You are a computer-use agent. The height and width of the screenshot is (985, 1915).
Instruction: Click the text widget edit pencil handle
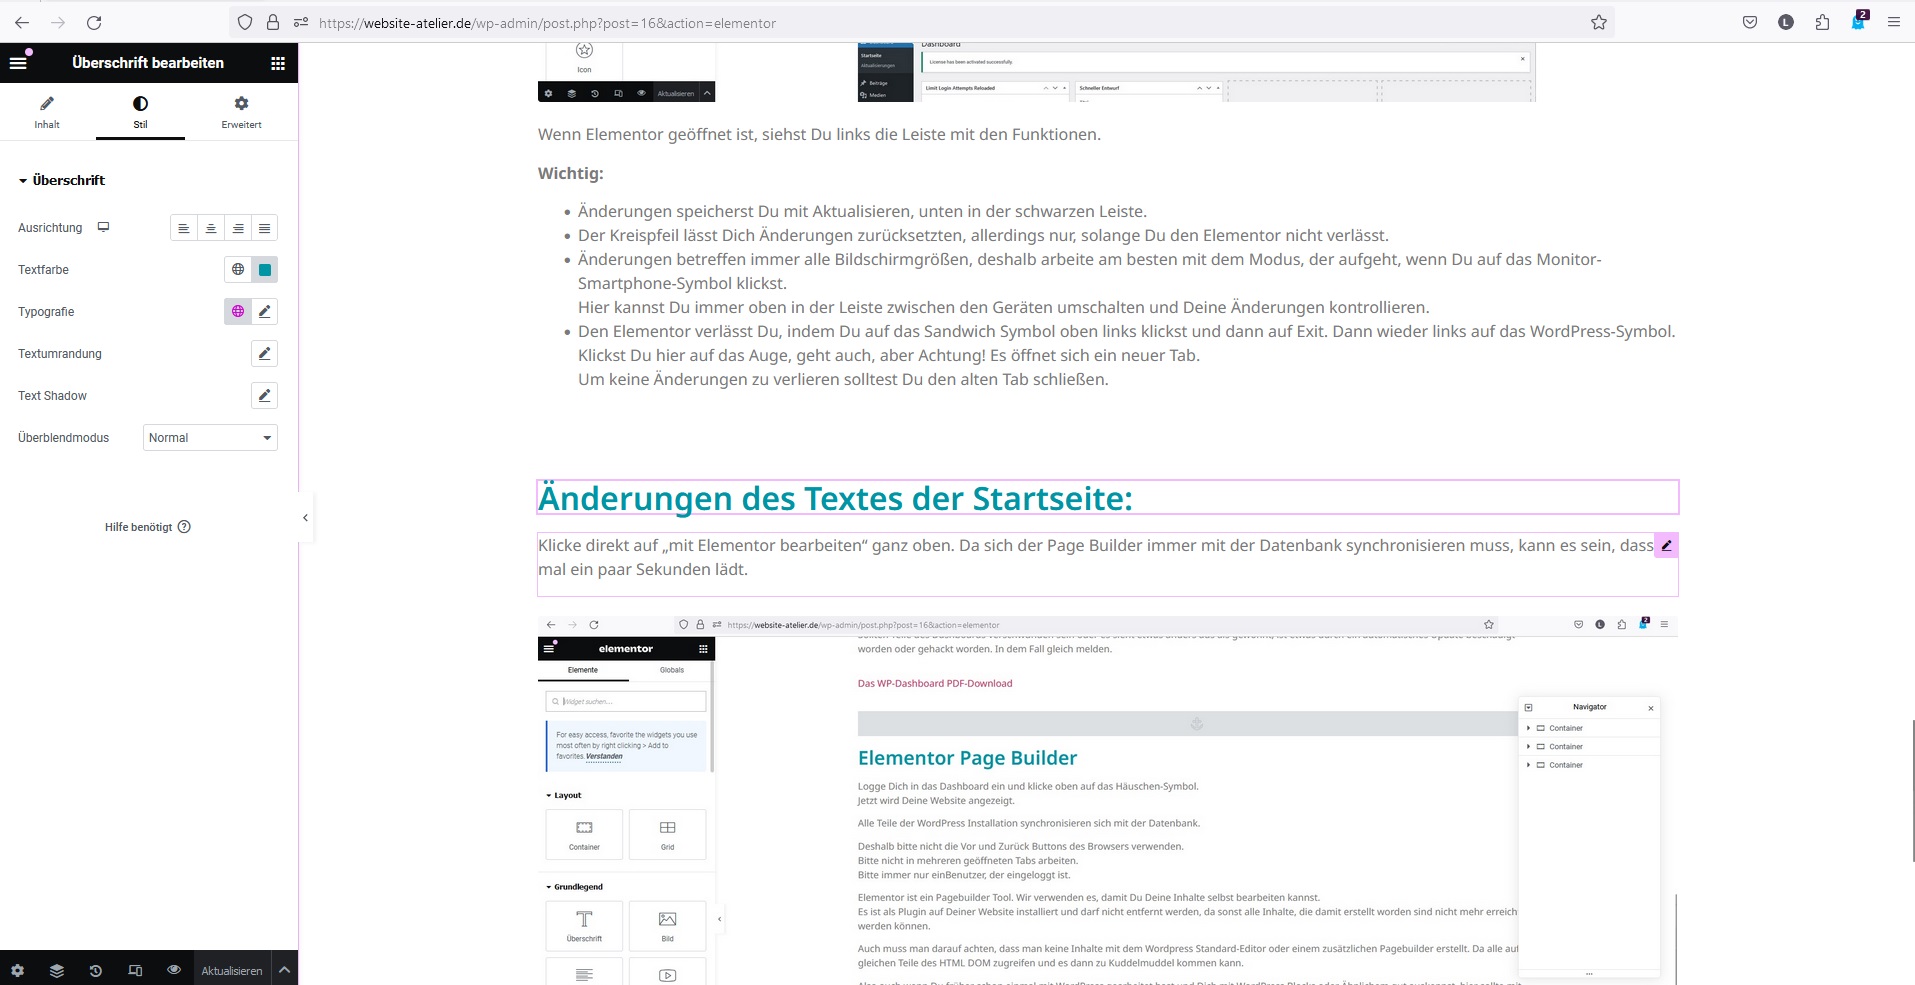1666,546
